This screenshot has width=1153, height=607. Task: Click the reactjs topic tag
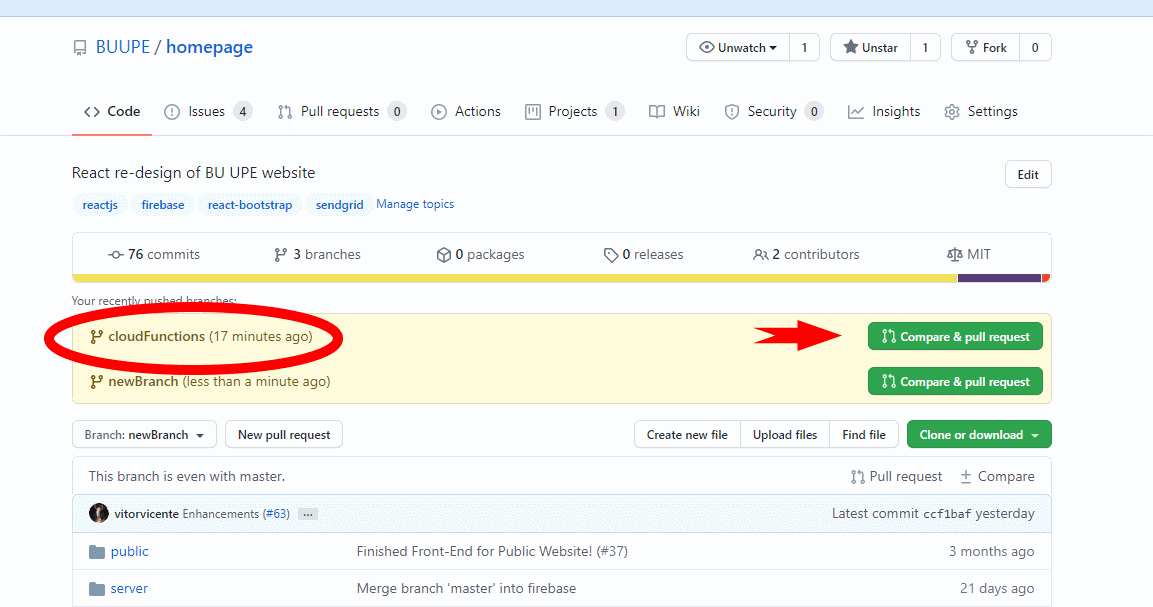100,205
